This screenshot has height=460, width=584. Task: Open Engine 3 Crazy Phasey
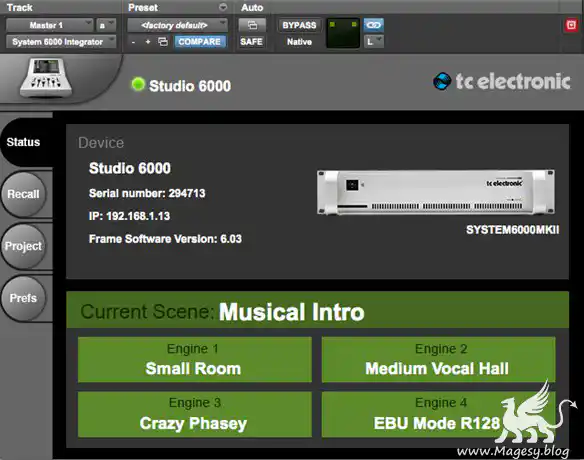click(194, 414)
